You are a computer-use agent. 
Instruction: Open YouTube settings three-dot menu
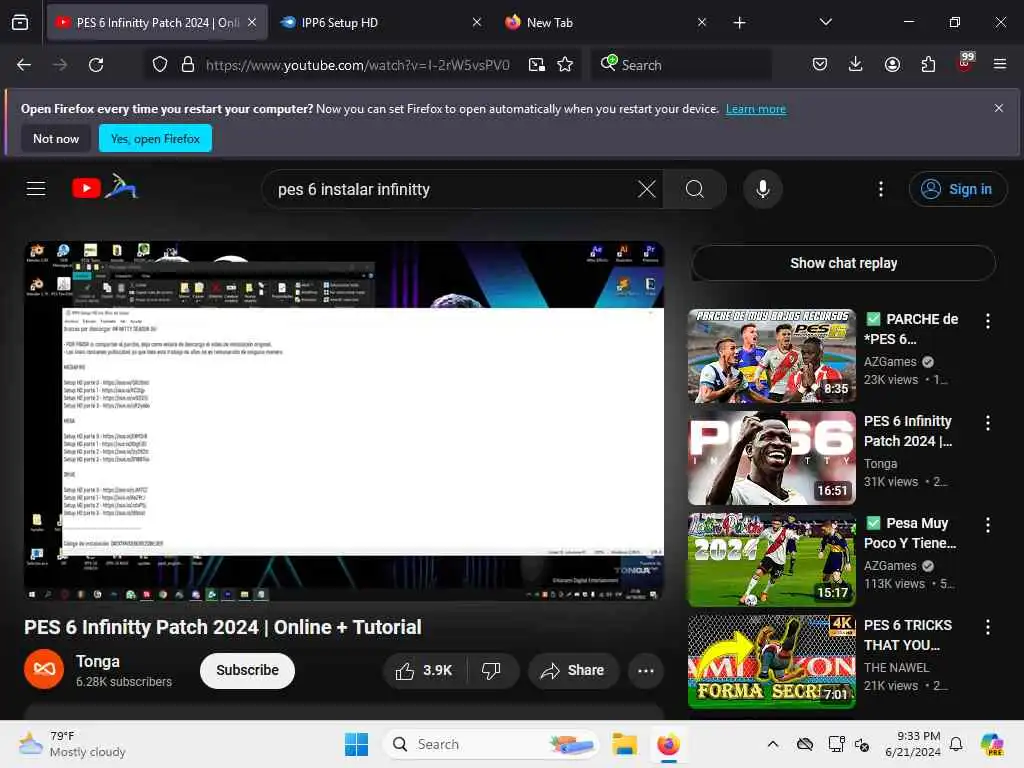point(881,189)
